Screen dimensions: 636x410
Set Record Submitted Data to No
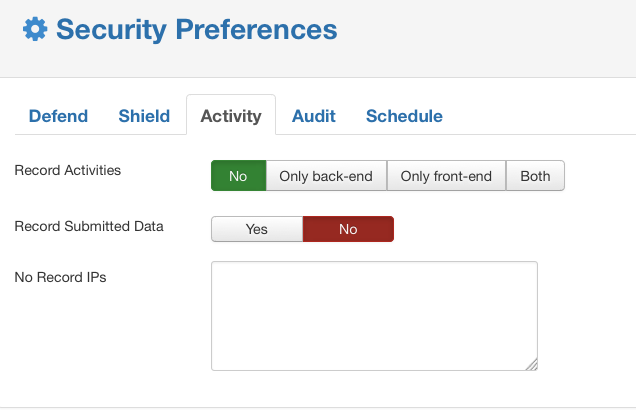(x=348, y=229)
